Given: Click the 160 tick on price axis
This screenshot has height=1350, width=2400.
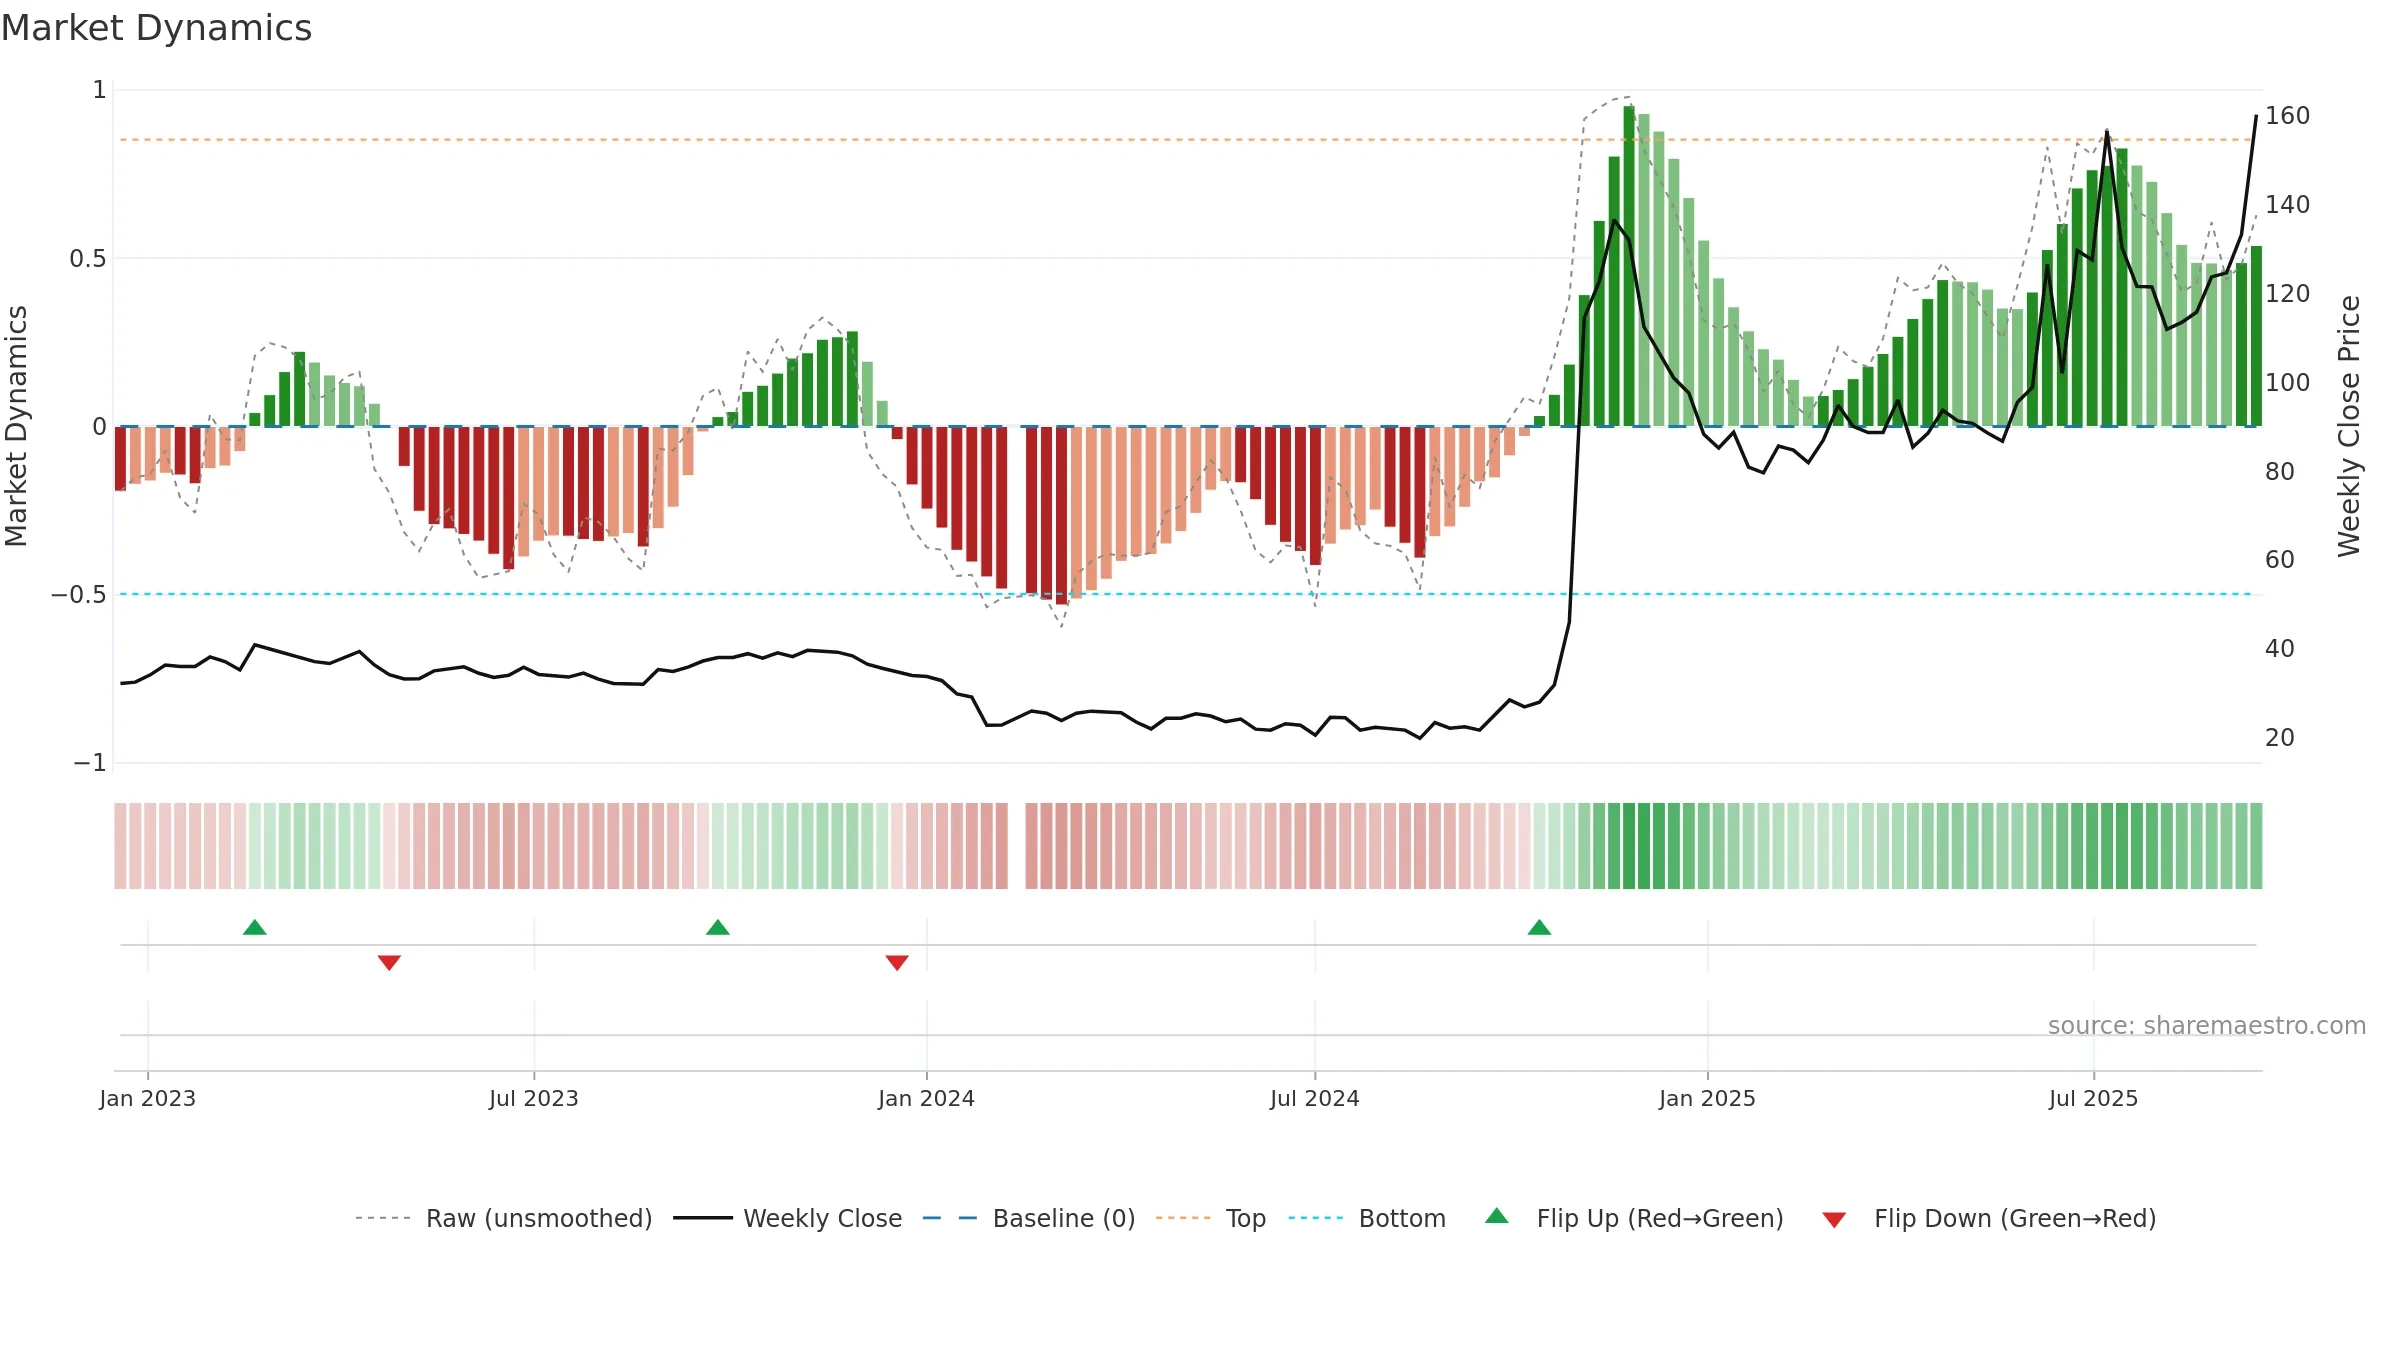Looking at the screenshot, I should [x=2287, y=116].
